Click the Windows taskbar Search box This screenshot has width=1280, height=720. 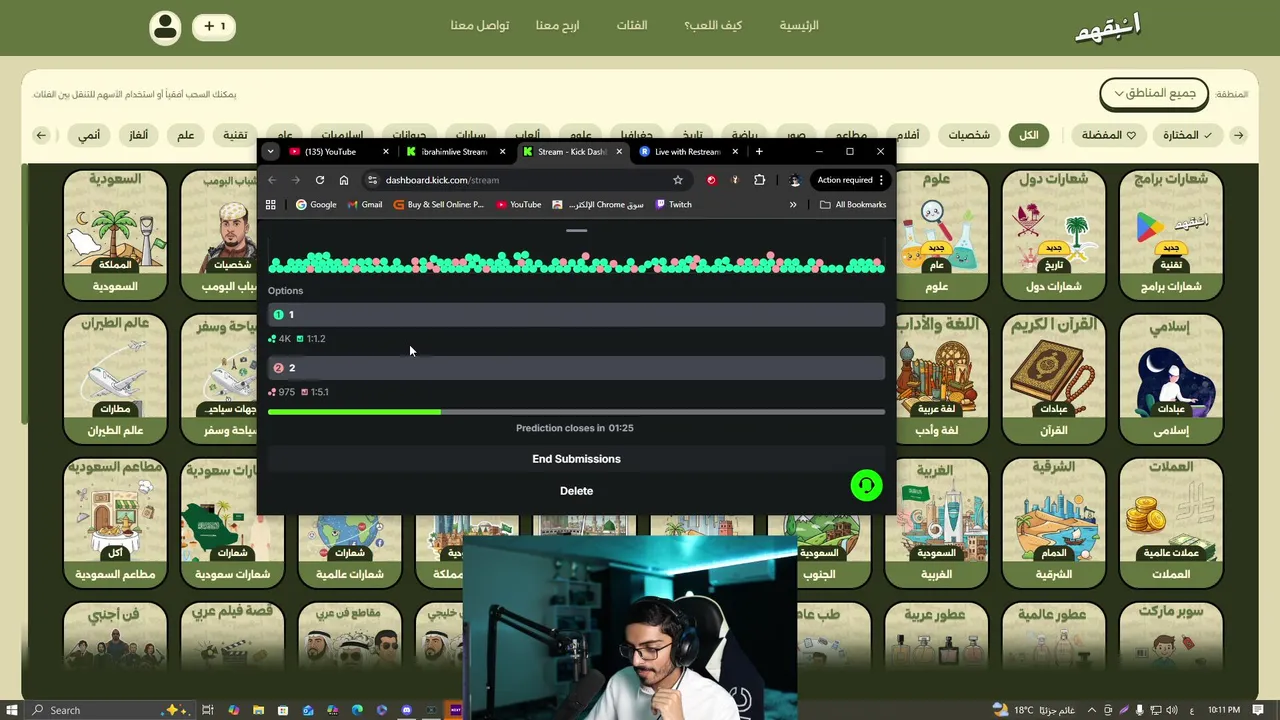coord(109,710)
